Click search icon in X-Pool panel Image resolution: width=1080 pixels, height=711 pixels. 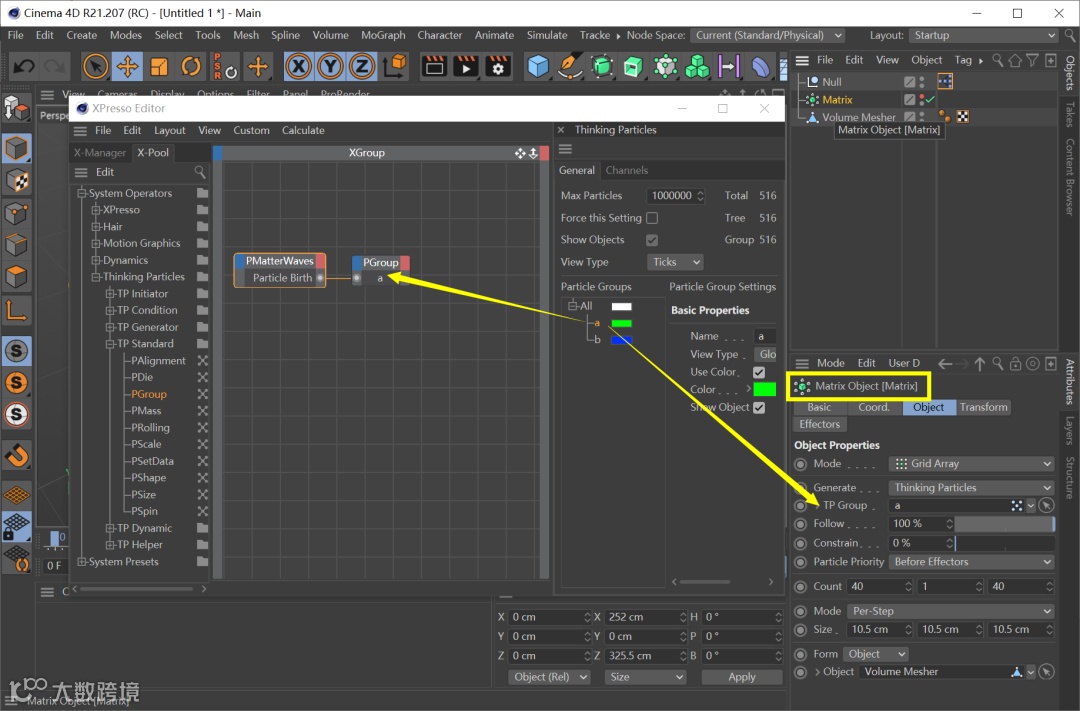click(200, 172)
